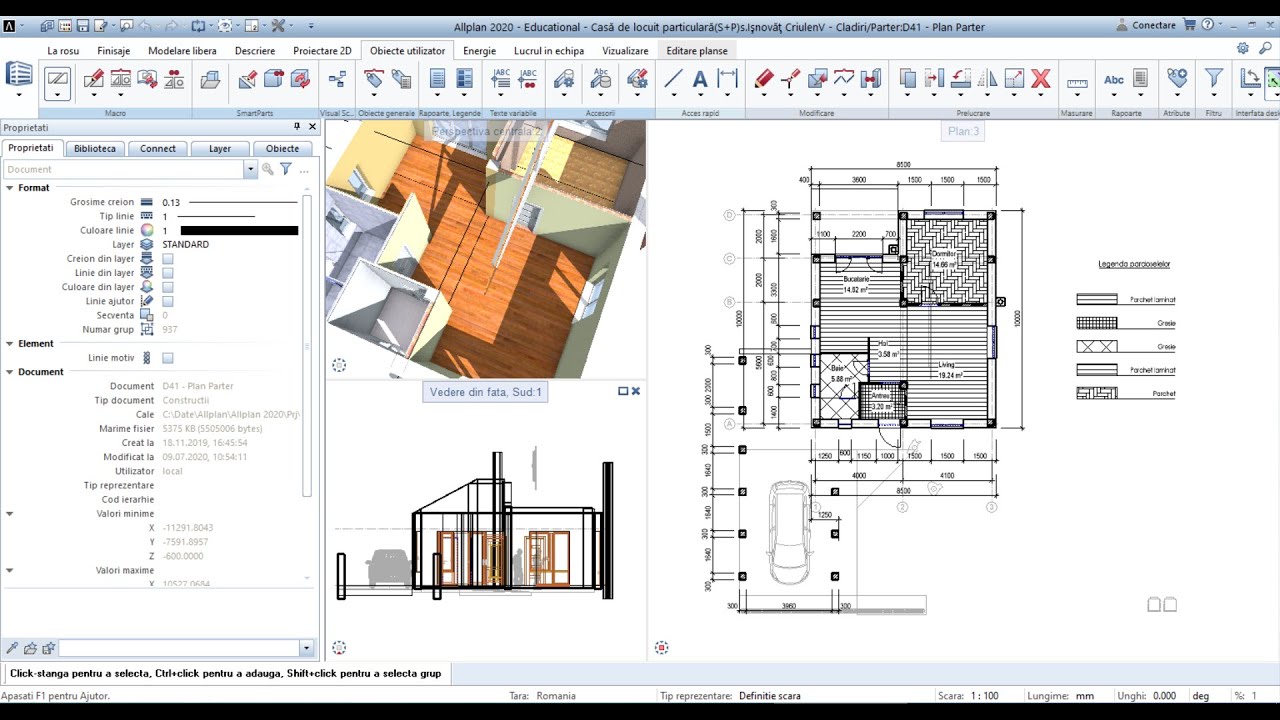
Task: Click the Grosime creion line thickness preview
Action: click(x=243, y=202)
